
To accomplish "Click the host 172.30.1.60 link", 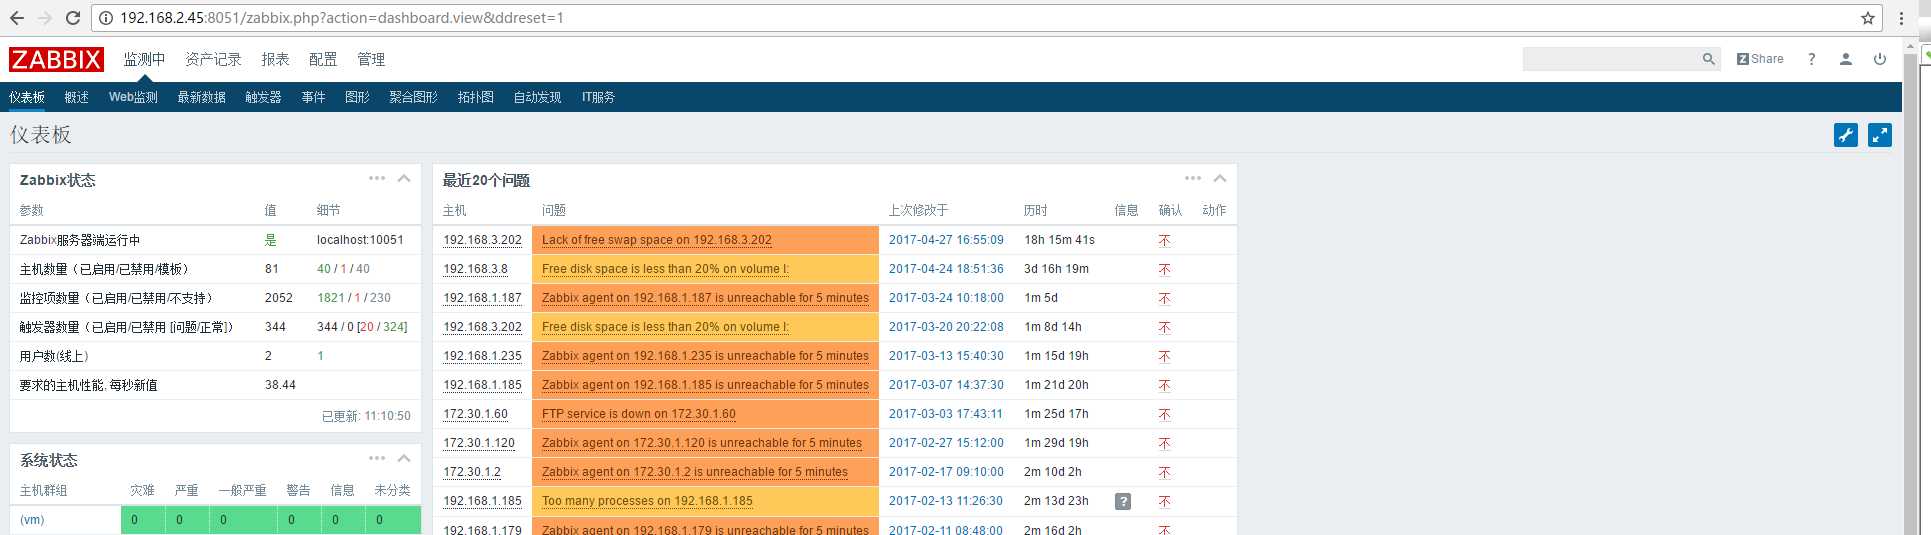I will tap(475, 414).
